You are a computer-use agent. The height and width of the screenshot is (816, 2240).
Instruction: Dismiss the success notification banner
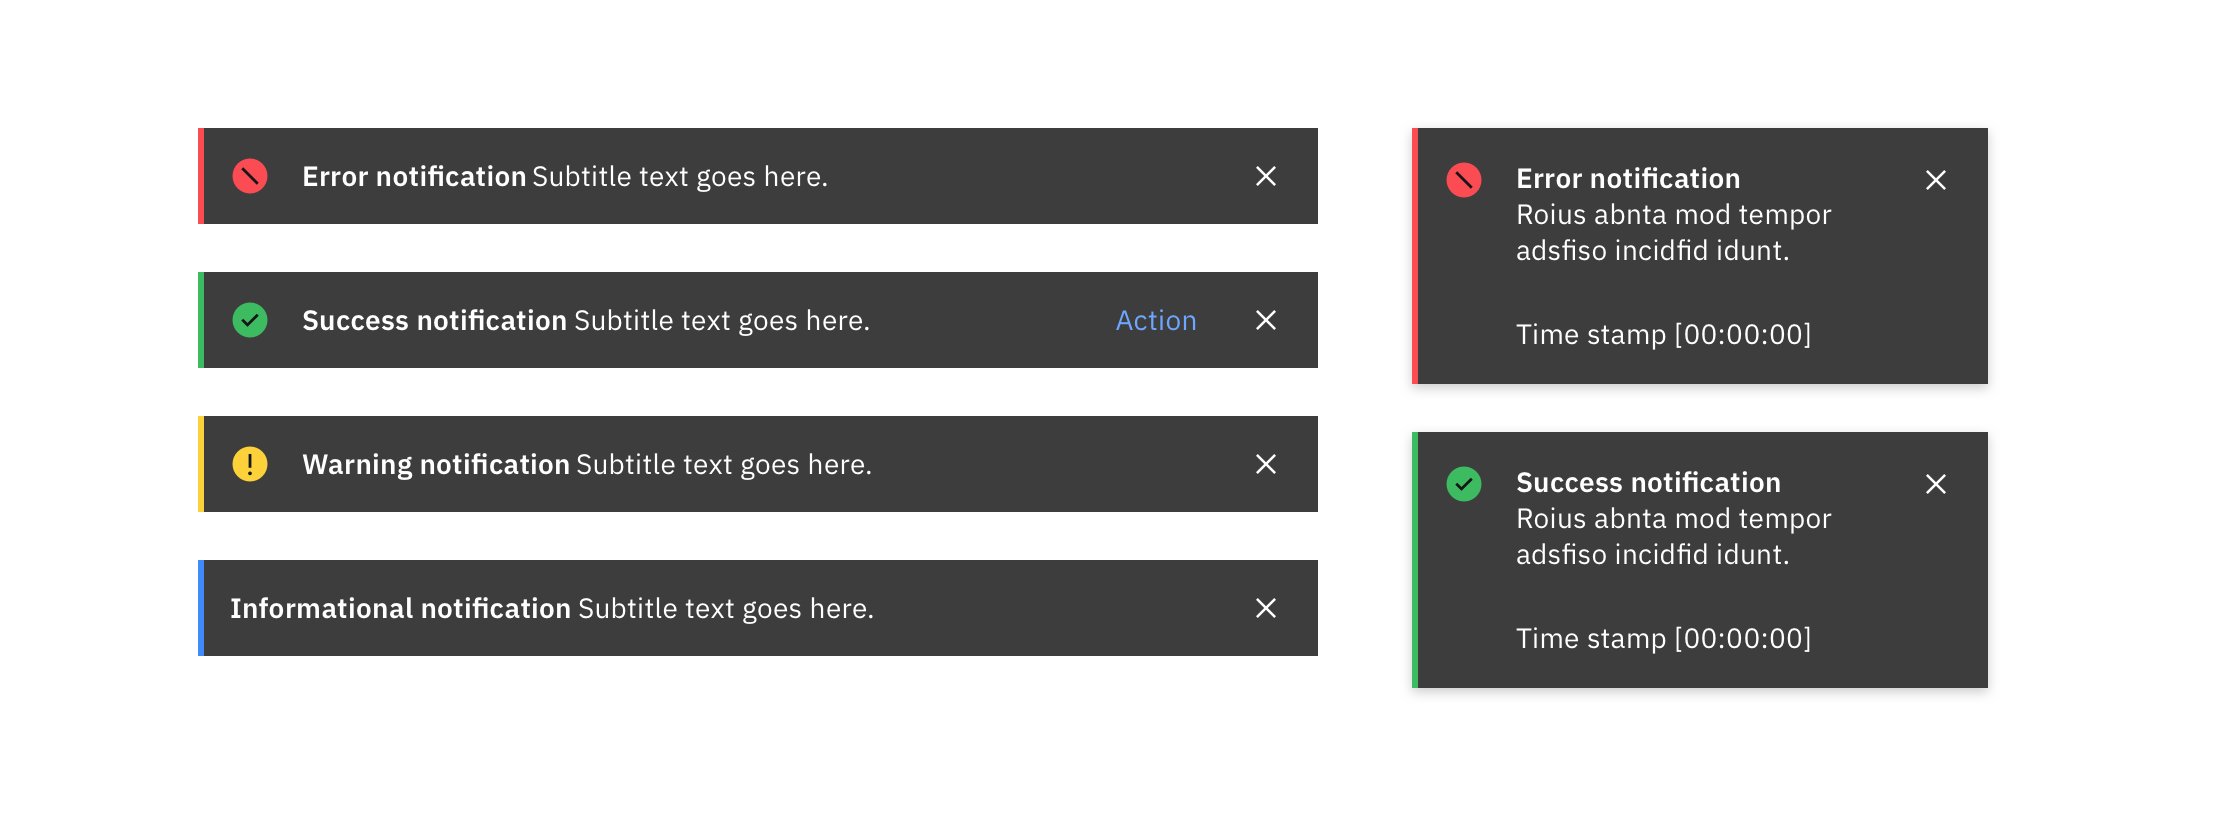point(1265,320)
